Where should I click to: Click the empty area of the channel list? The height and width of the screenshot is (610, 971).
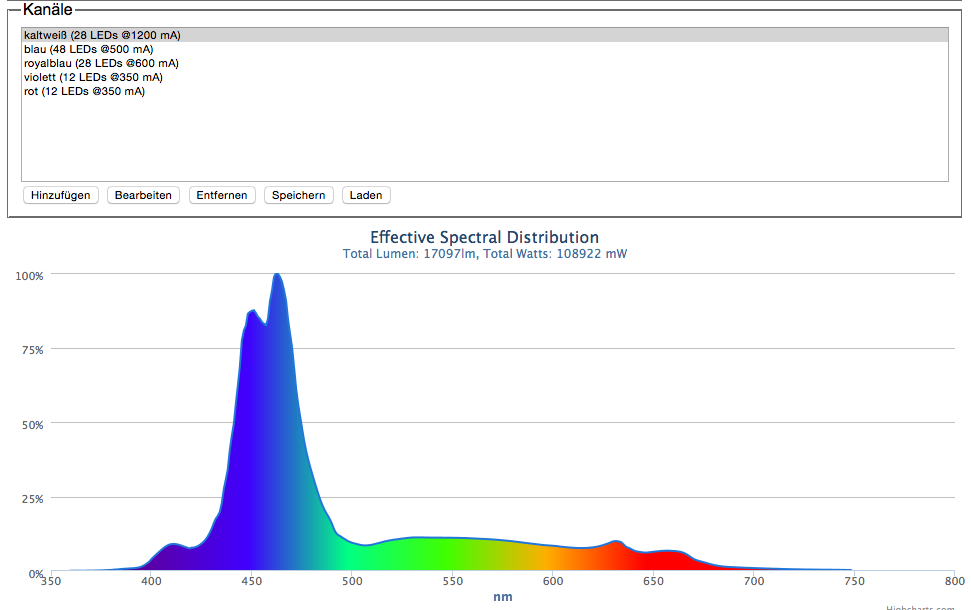click(x=484, y=140)
